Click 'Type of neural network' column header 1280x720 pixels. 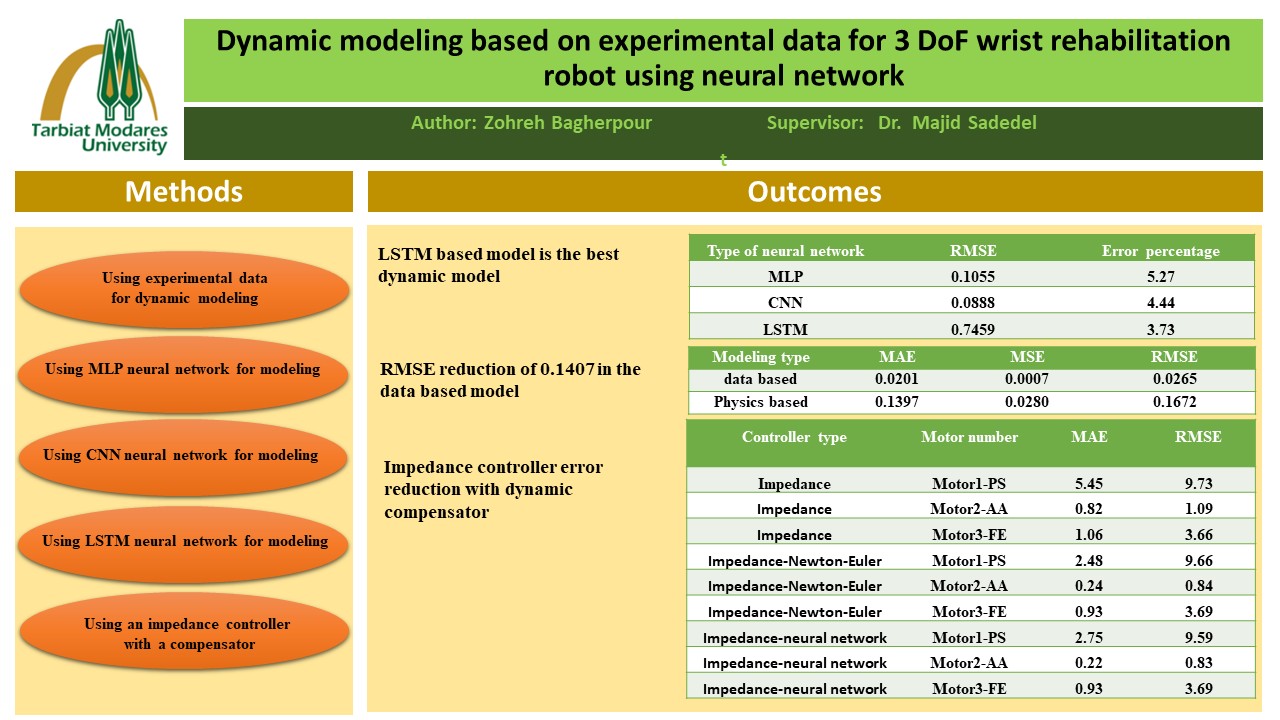(x=785, y=251)
